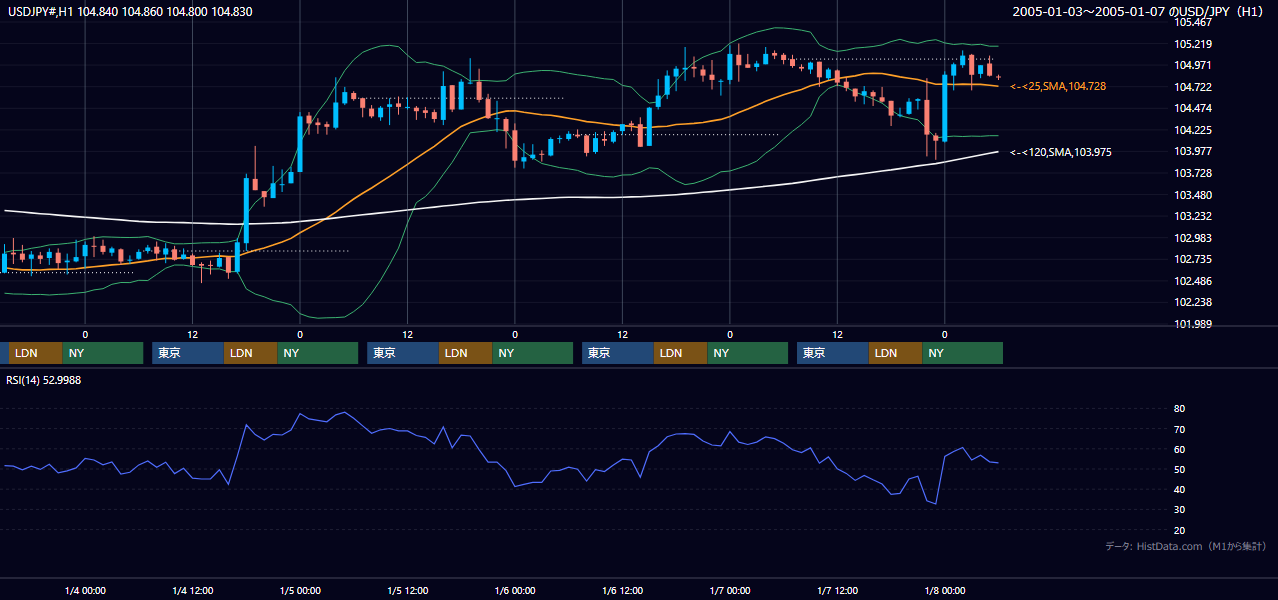The image size is (1278, 600).
Task: Select the 1/8 00:00 date label
Action: click(x=945, y=591)
